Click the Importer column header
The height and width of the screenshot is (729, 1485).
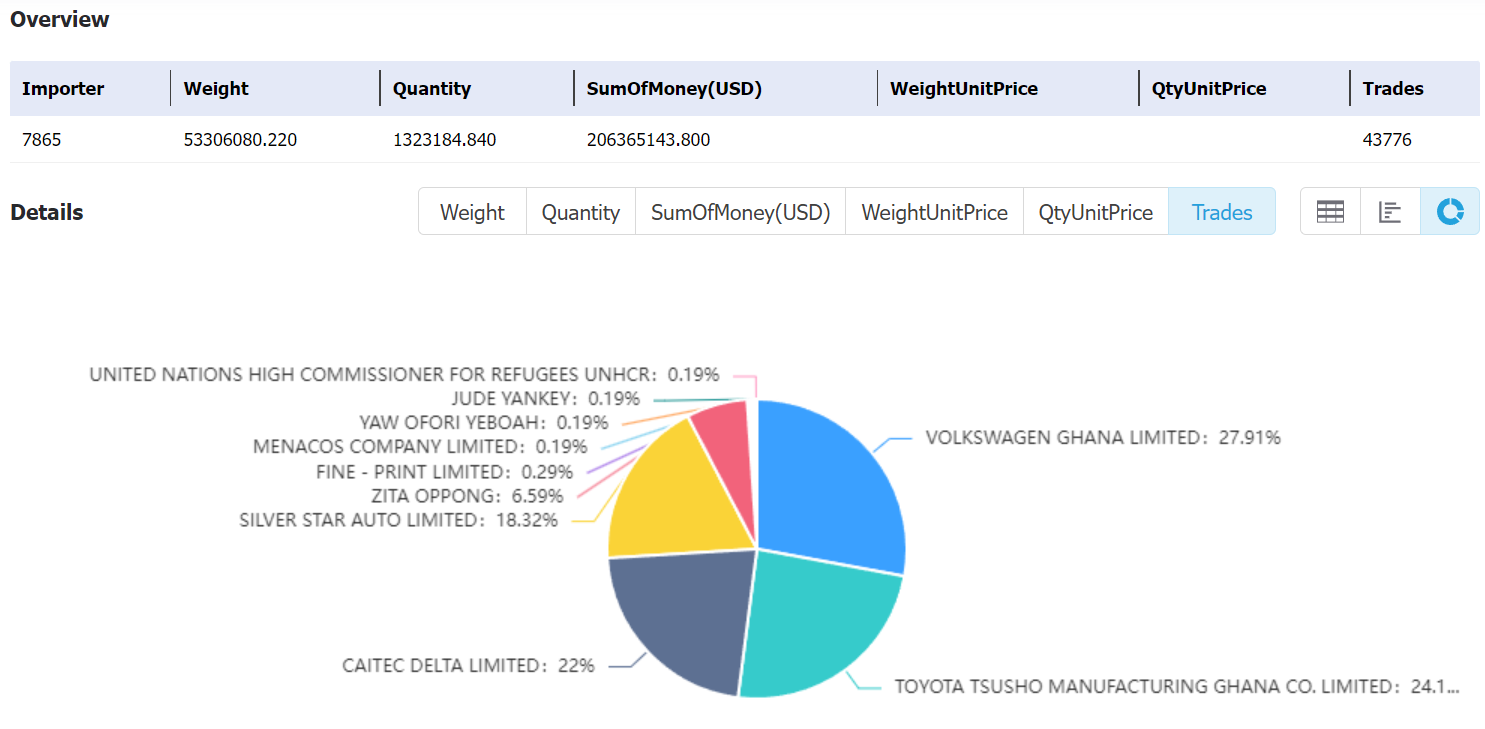pos(63,88)
